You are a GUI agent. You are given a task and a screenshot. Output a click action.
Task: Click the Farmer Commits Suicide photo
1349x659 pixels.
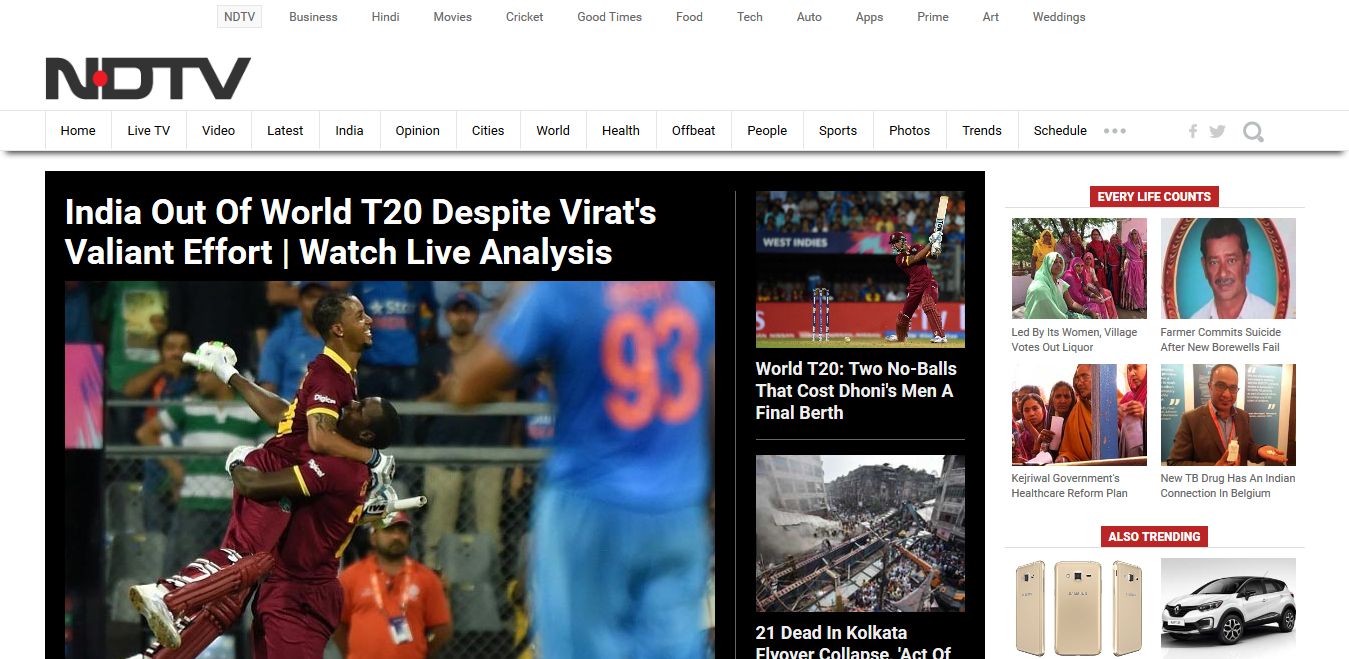pos(1228,269)
